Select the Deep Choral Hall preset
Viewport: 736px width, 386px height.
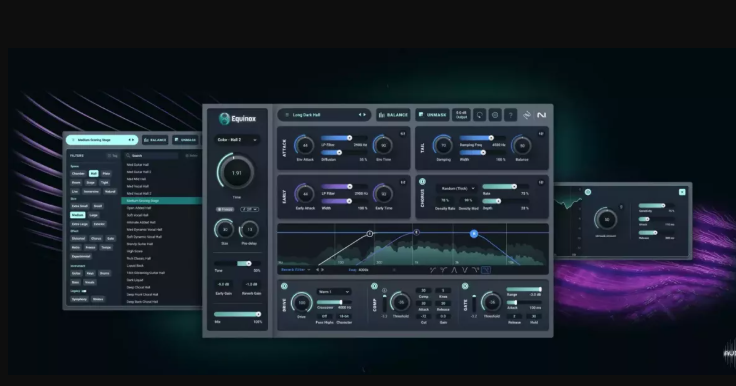pyautogui.click(x=138, y=287)
